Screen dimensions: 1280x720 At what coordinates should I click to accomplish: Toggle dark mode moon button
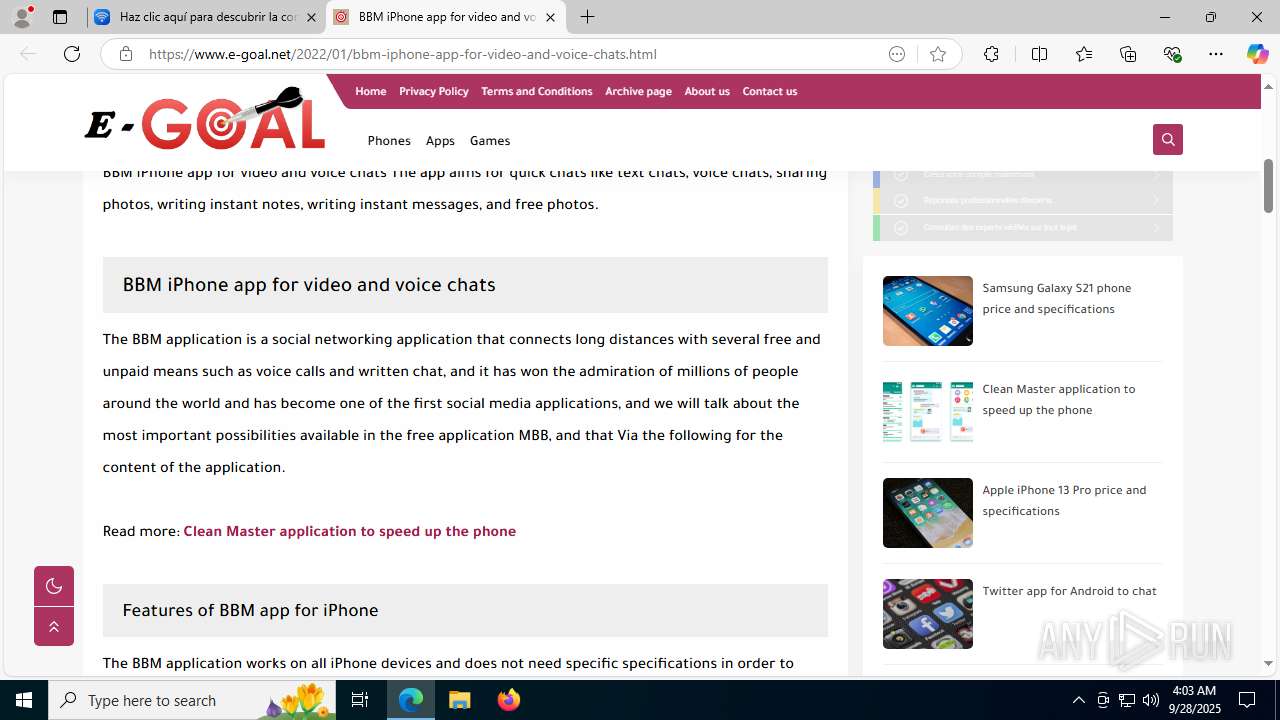point(54,586)
